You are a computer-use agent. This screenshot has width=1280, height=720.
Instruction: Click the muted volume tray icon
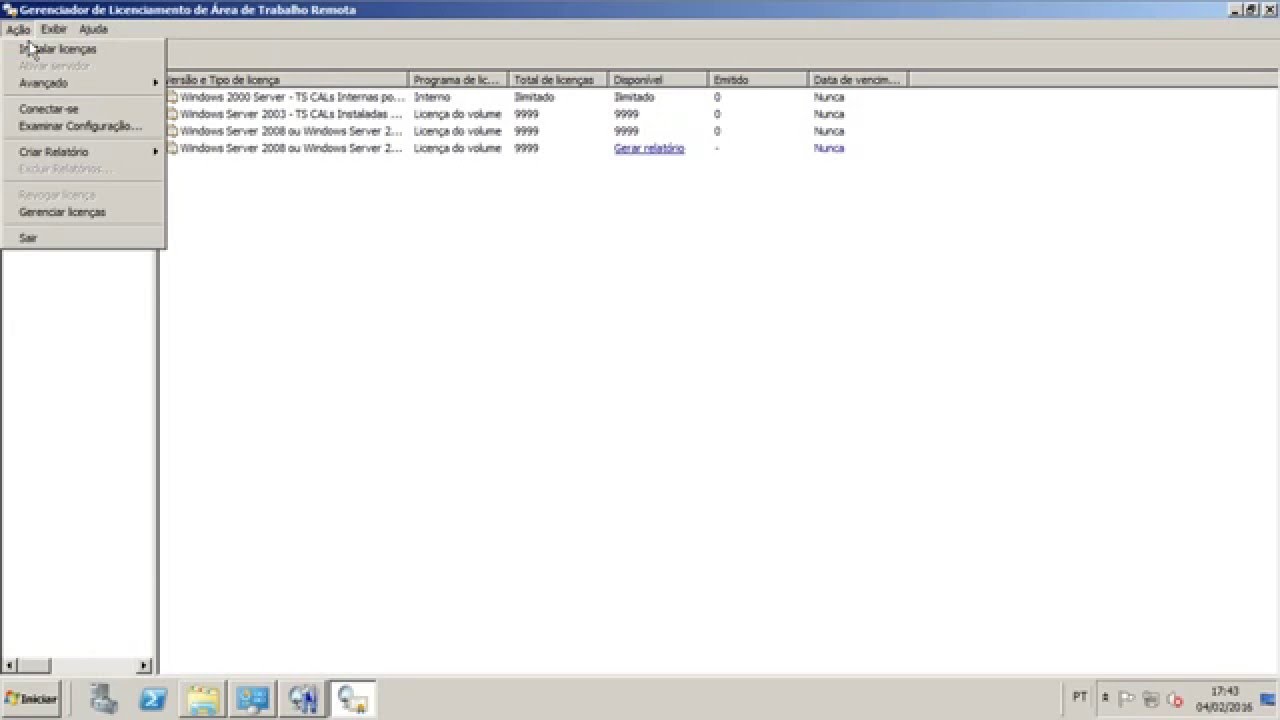1175,698
